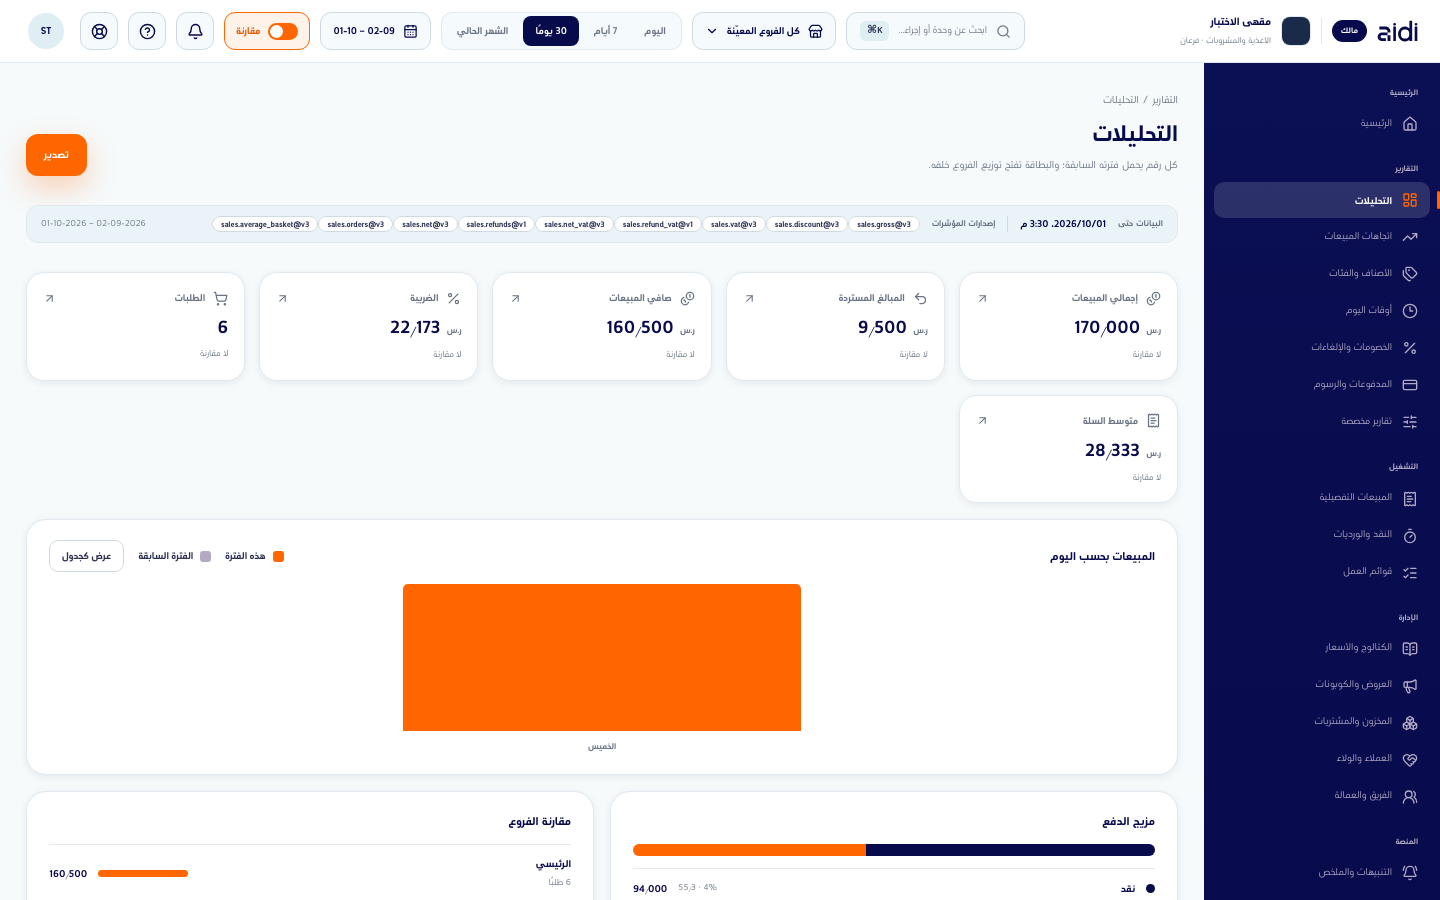Open أوقات اليوم sidebar item
The height and width of the screenshot is (900, 1440).
point(1322,311)
